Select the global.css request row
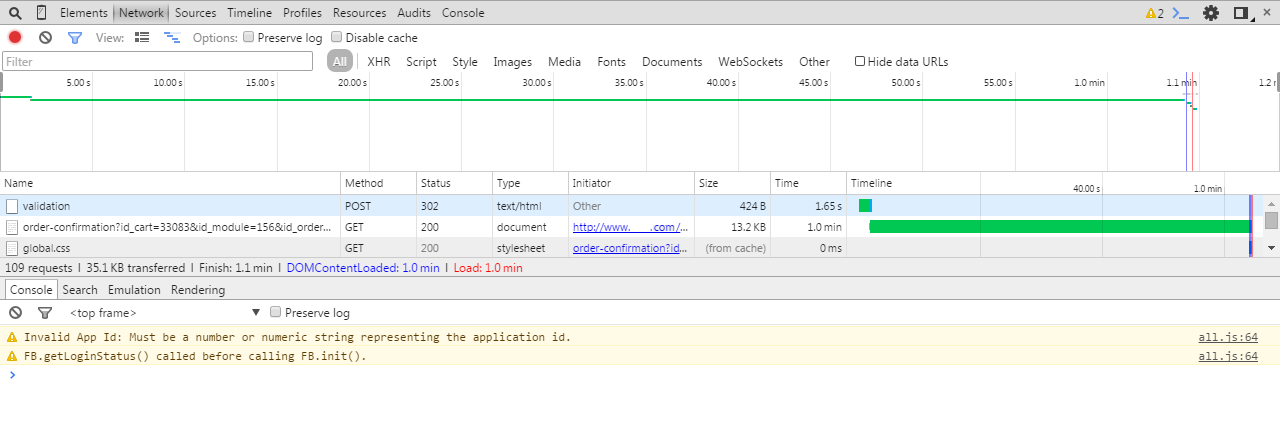 (x=632, y=247)
